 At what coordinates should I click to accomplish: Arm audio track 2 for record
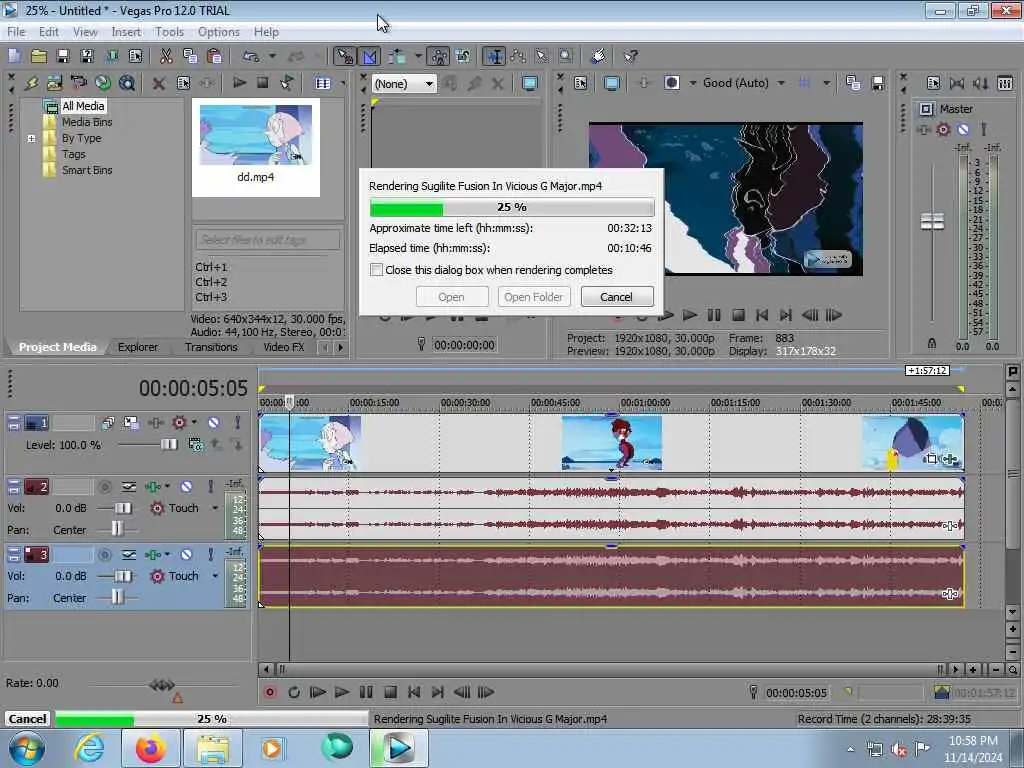[104, 487]
